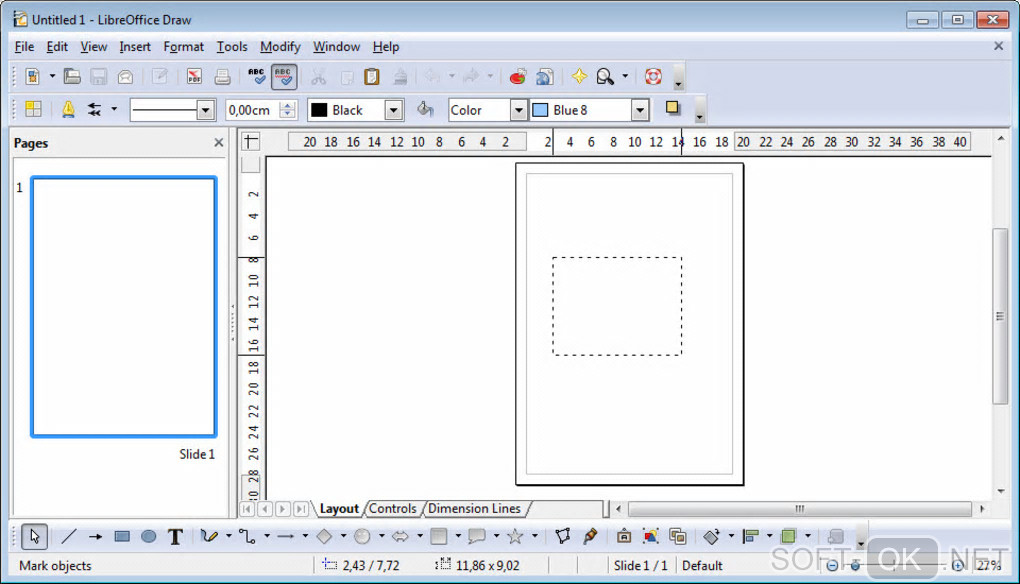1020x584 pixels.
Task: Click the line width input field
Action: 253,110
